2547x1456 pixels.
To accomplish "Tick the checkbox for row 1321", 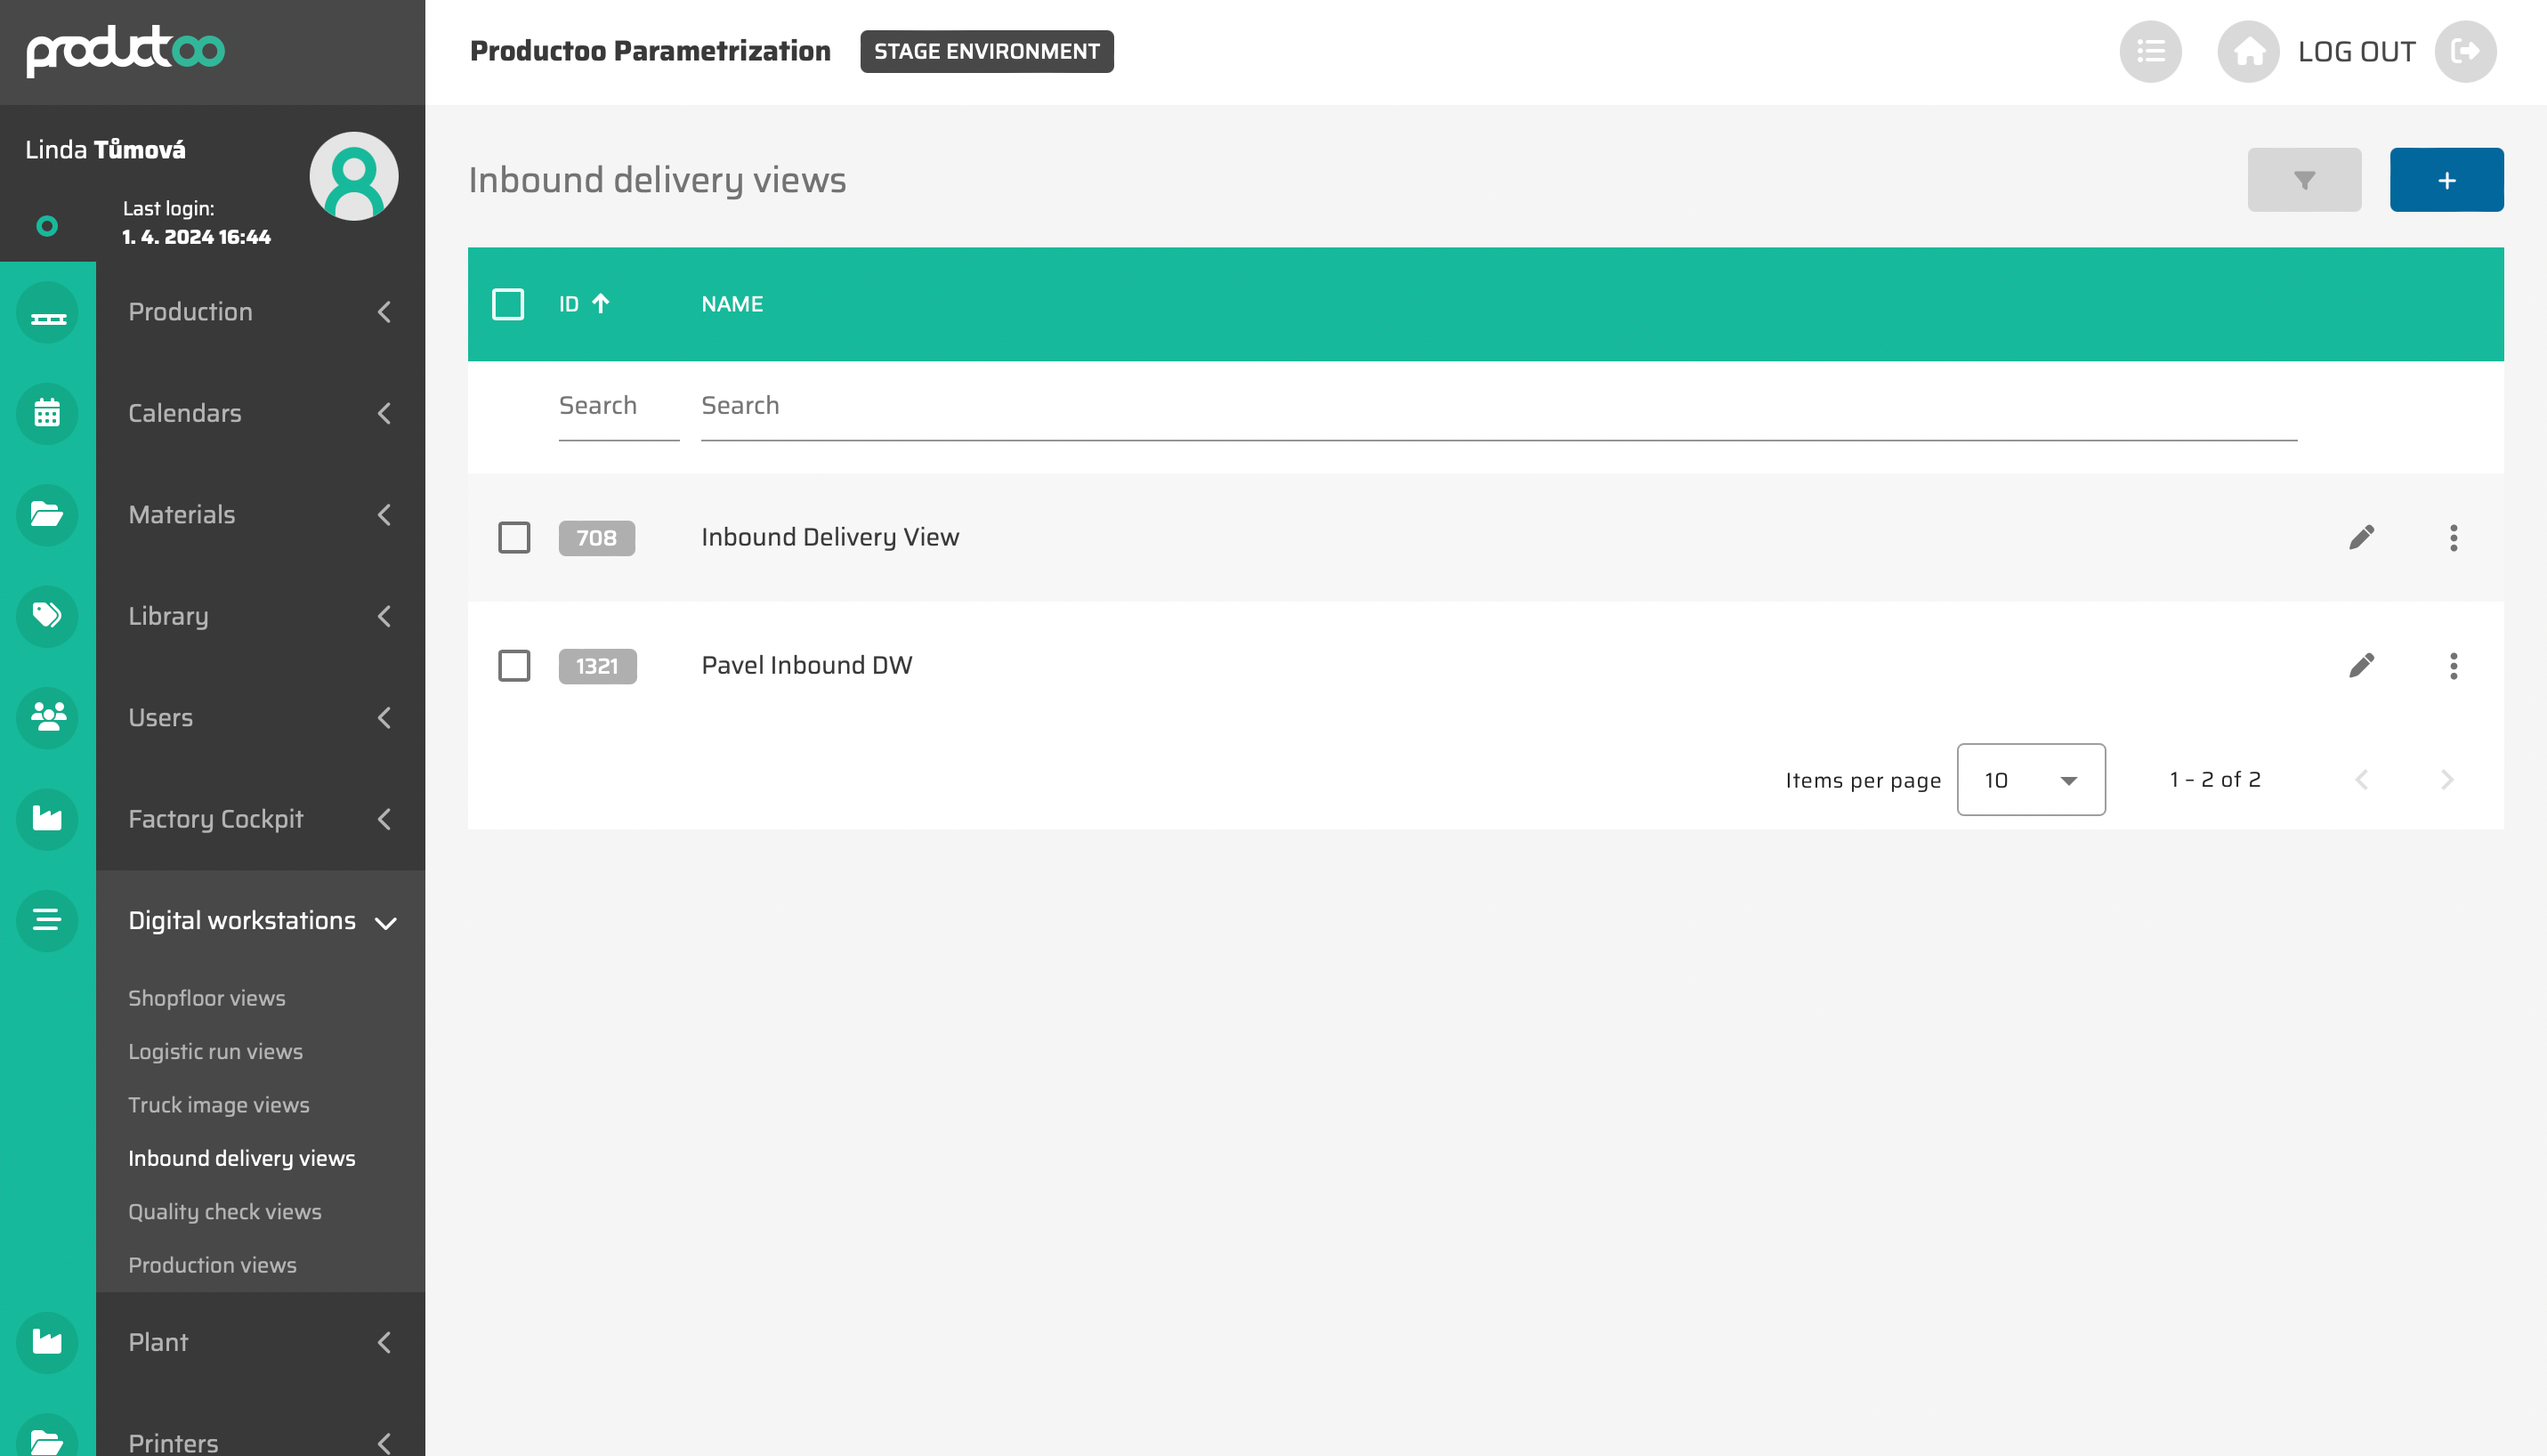I will click(x=514, y=666).
